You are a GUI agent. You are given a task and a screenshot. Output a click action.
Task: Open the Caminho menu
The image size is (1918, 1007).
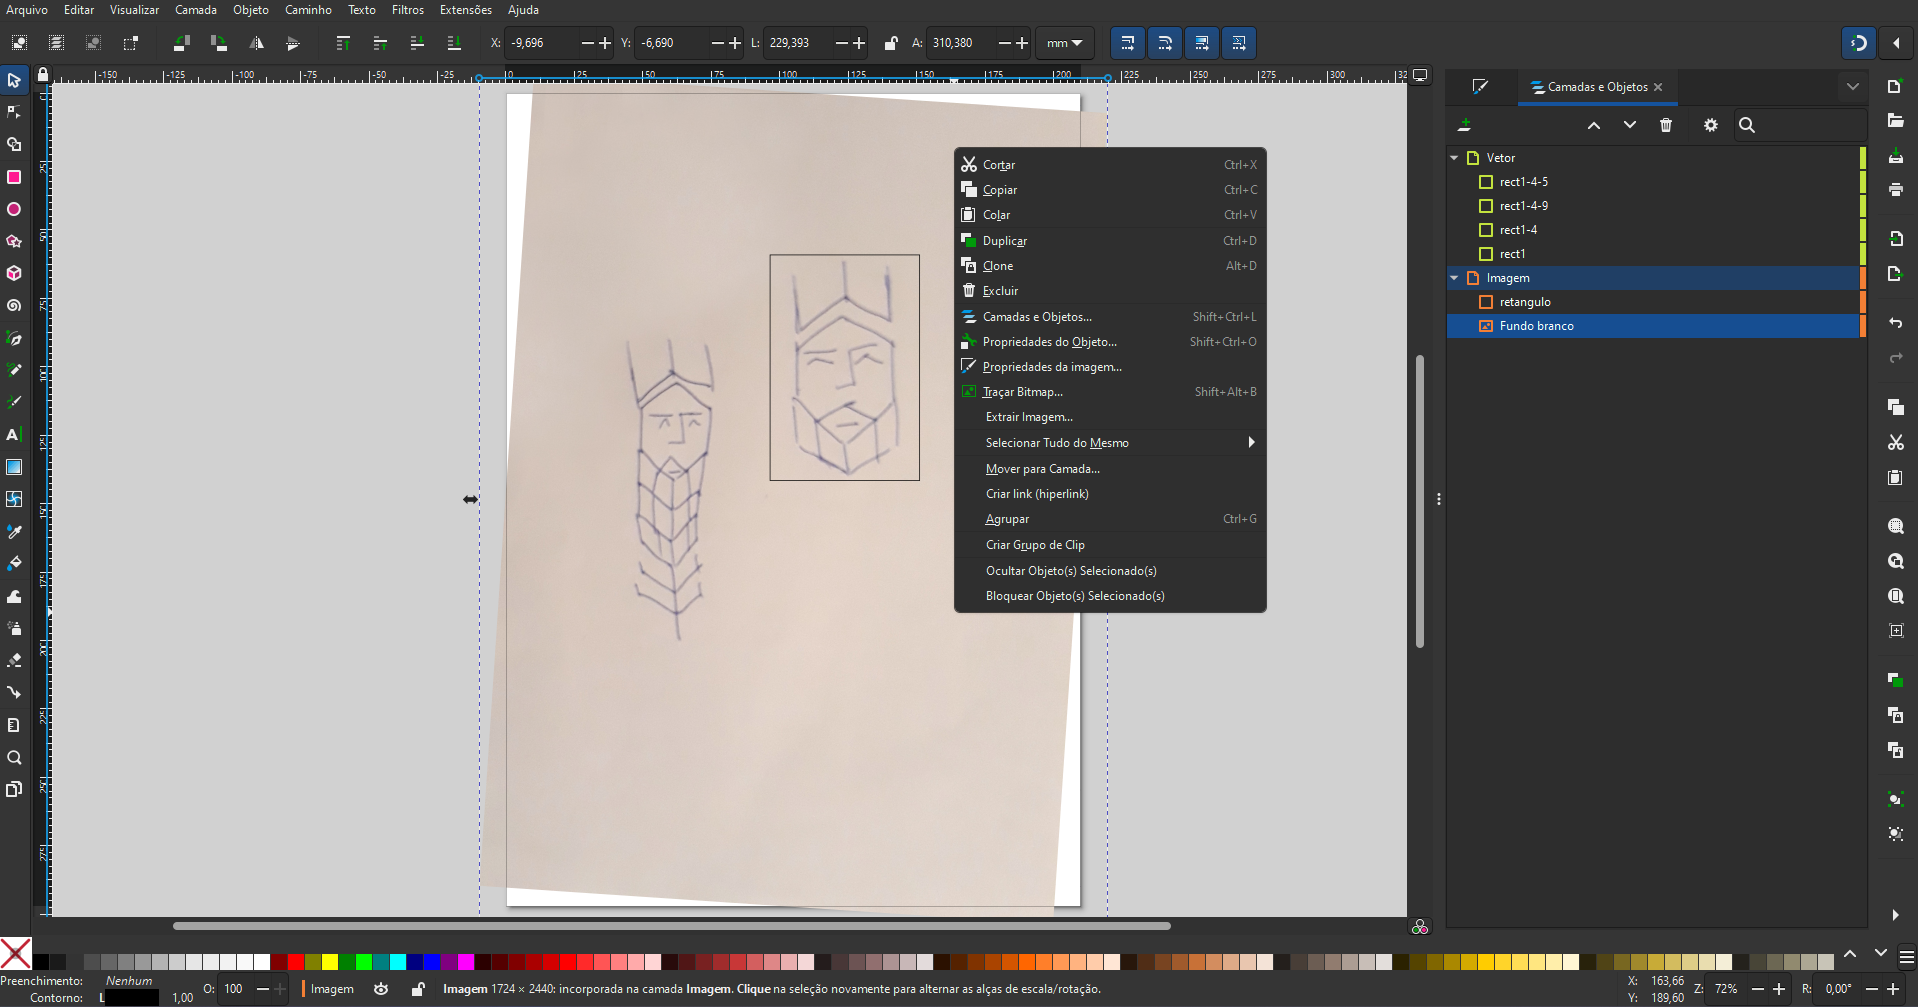pyautogui.click(x=308, y=10)
